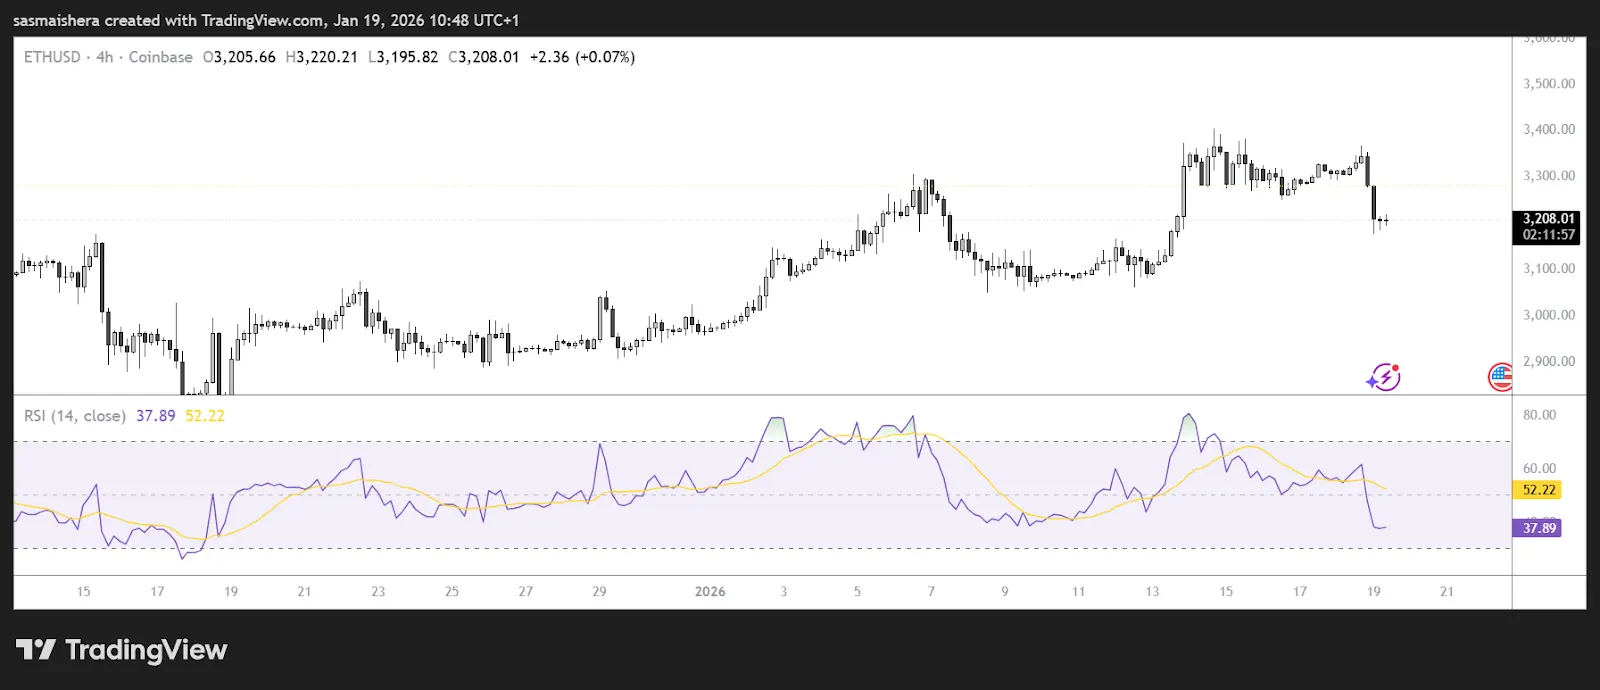Click the yellow 52.22 axis label
The image size is (1600, 690).
point(1539,490)
